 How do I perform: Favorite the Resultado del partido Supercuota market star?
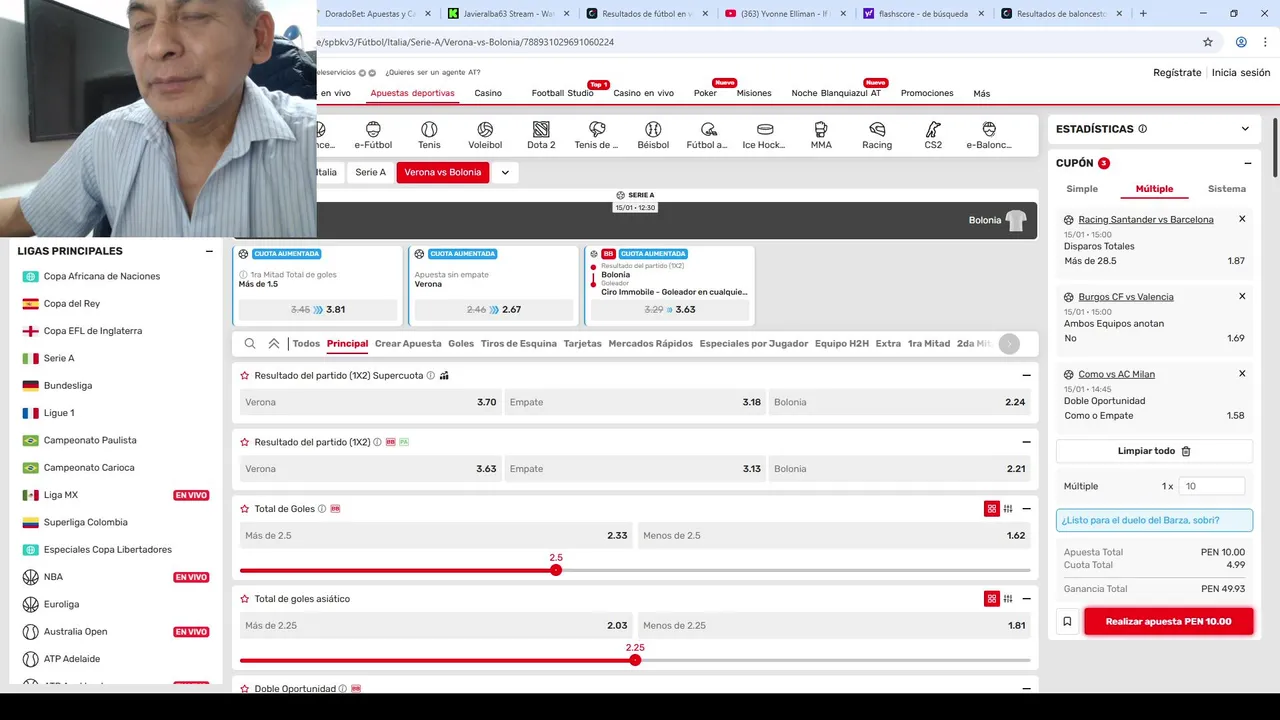pyautogui.click(x=244, y=376)
